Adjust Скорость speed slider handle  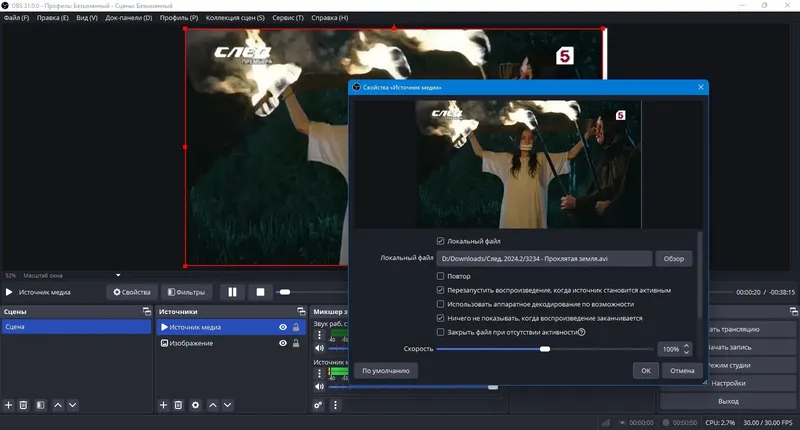tap(545, 349)
